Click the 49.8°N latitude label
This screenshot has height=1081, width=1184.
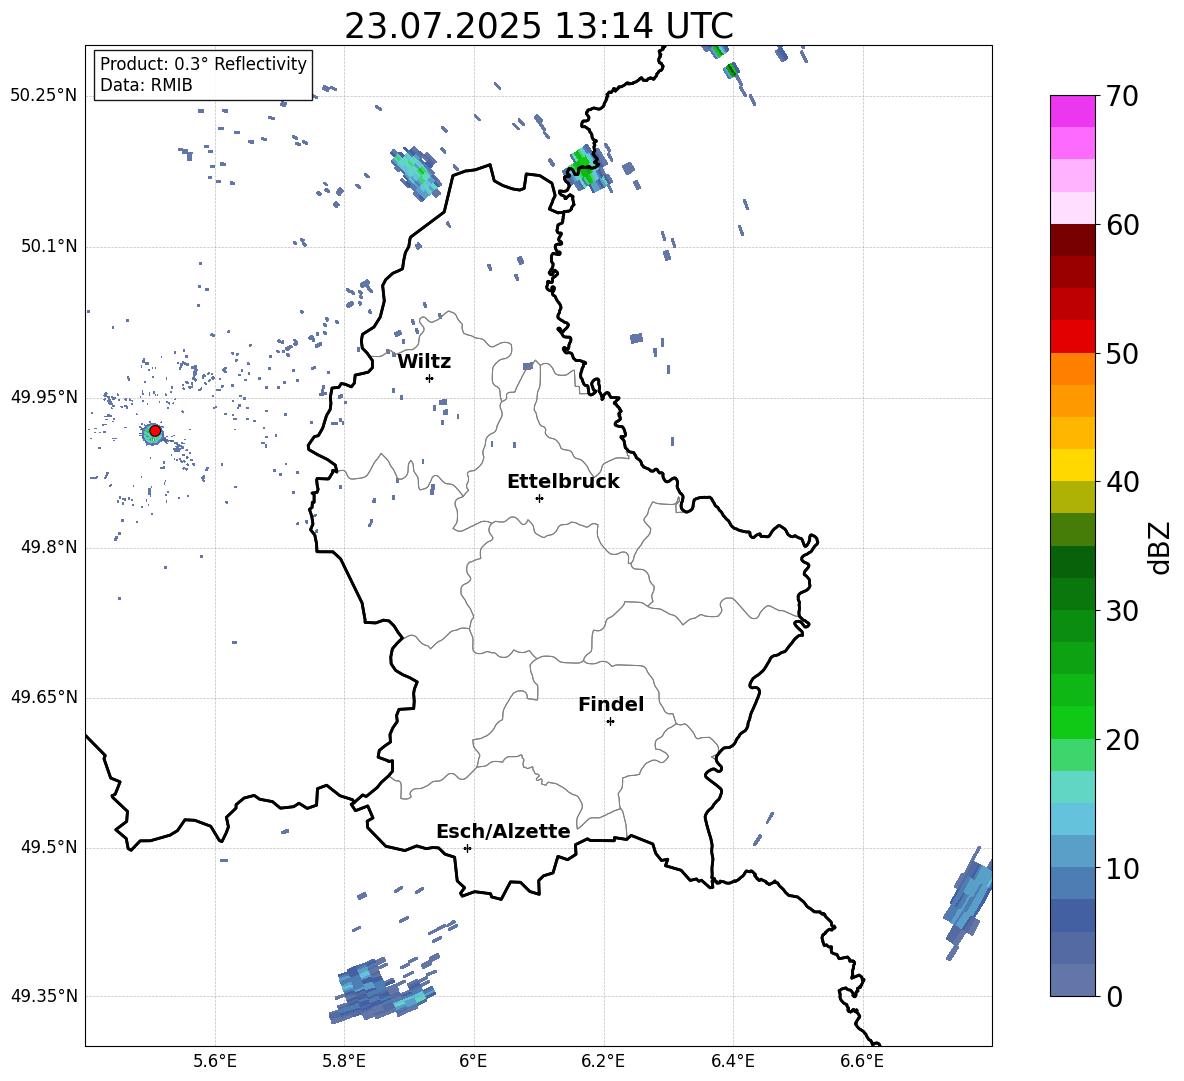[49, 547]
